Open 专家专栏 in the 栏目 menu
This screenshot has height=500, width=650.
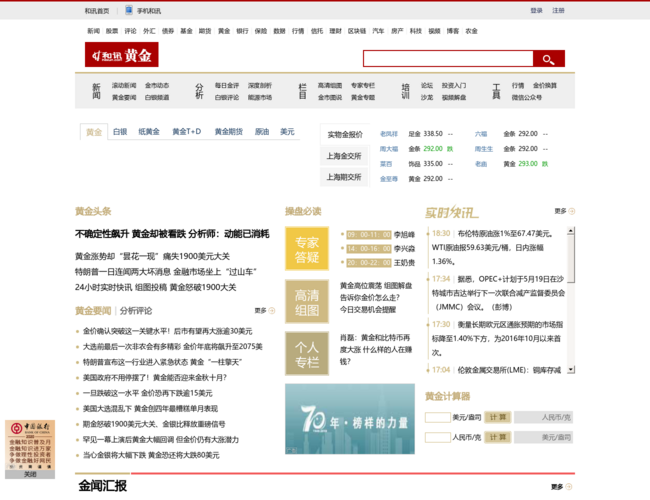pos(363,85)
